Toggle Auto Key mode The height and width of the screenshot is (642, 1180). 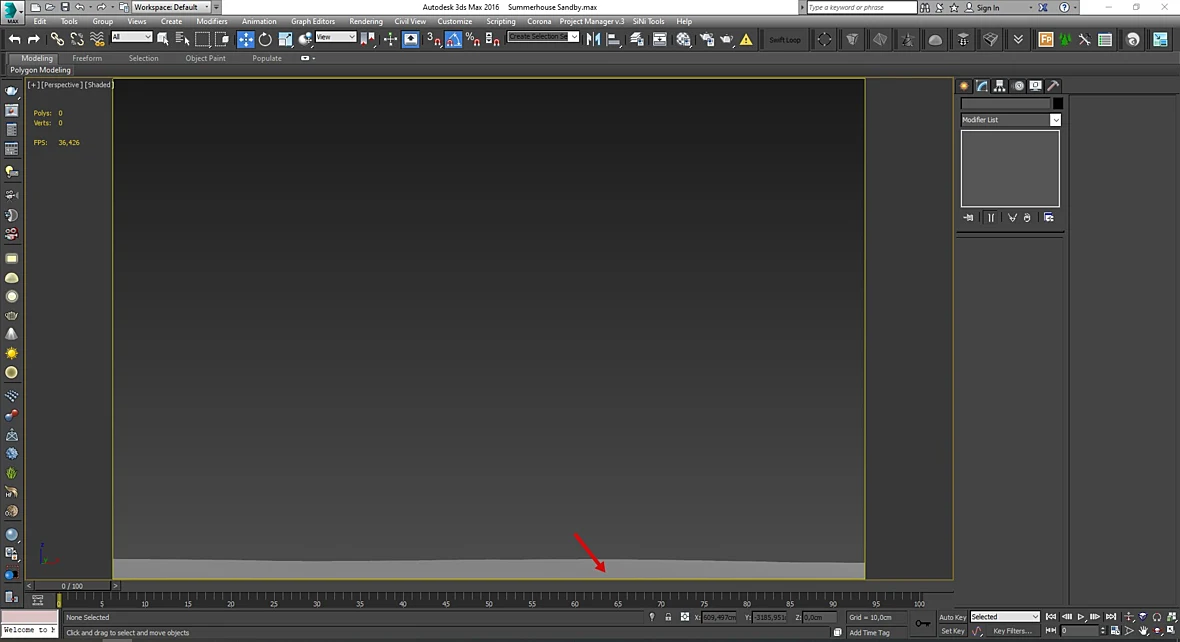(952, 617)
